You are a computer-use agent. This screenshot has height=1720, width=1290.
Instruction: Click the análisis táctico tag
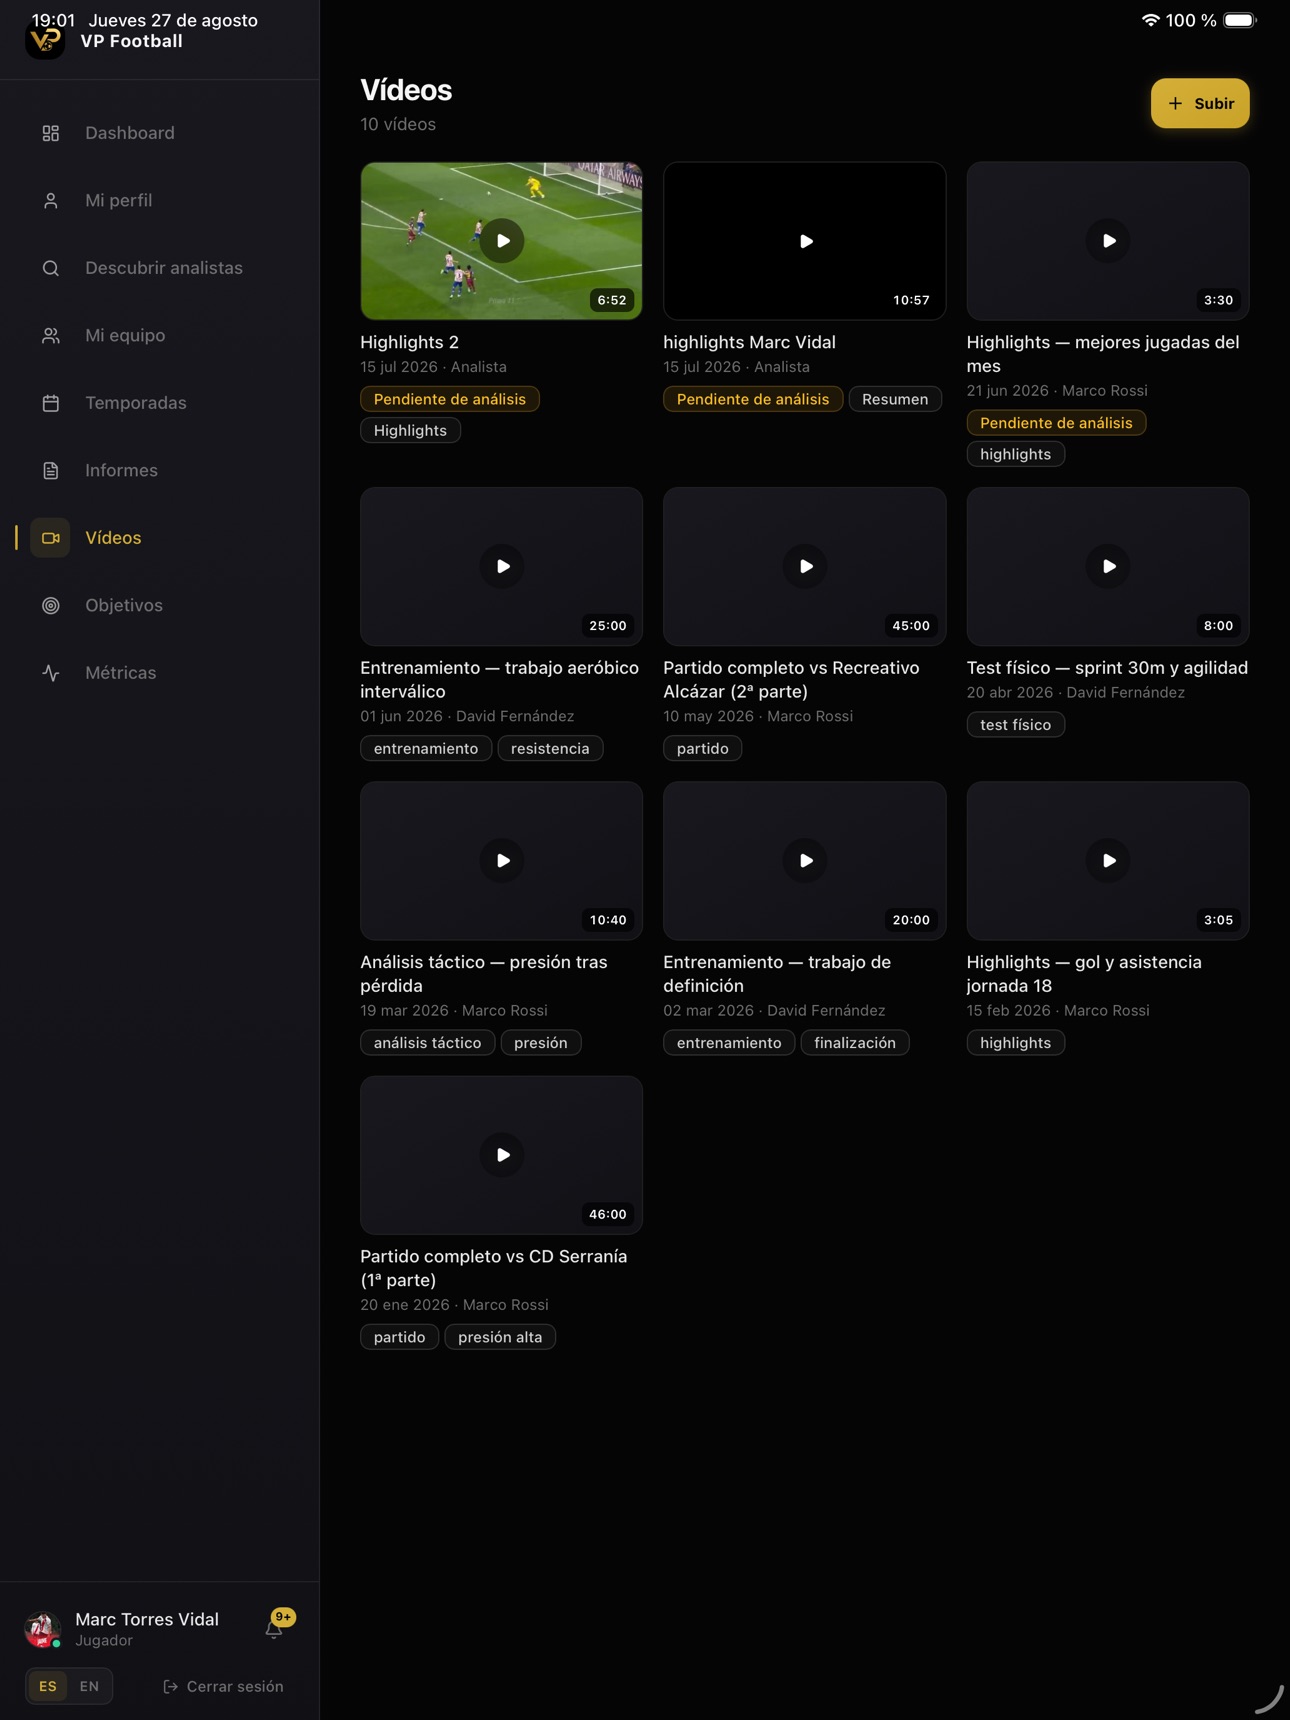427,1043
